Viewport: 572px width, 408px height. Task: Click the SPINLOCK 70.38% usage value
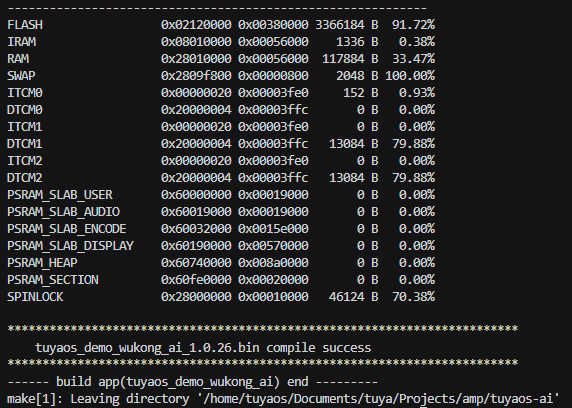[413, 297]
